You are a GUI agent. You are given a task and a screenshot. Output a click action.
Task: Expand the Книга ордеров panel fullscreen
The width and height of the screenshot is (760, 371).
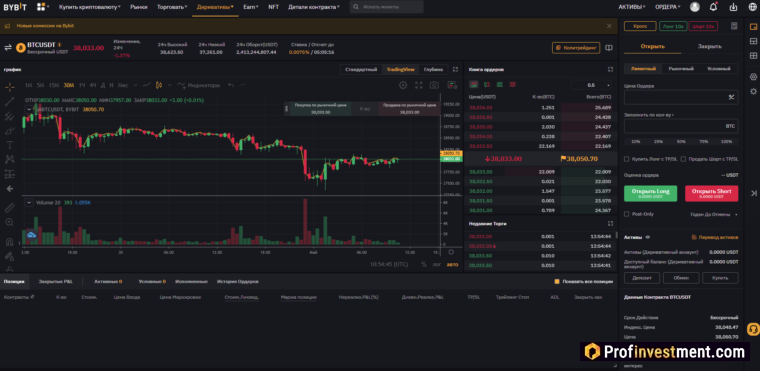(x=610, y=69)
